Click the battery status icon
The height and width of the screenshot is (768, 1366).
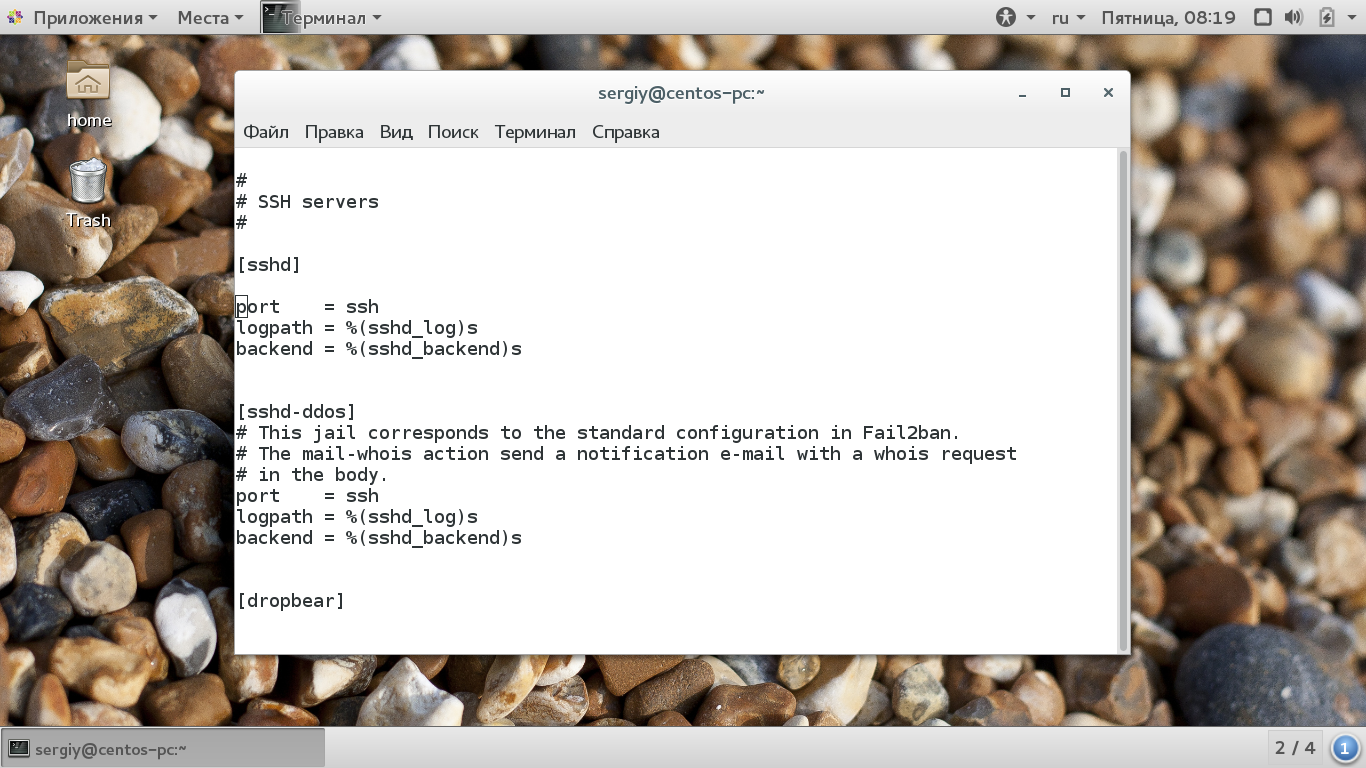1326,17
